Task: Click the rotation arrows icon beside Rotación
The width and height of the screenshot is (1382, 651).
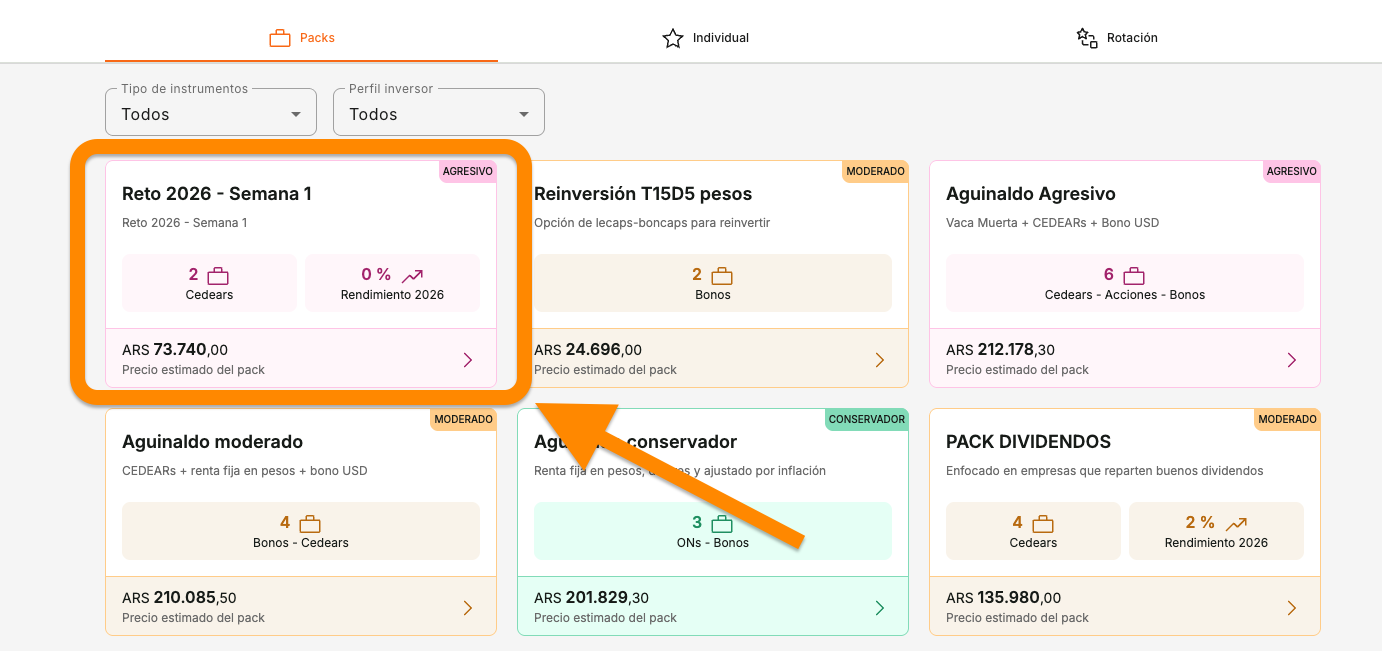Action: click(1086, 37)
